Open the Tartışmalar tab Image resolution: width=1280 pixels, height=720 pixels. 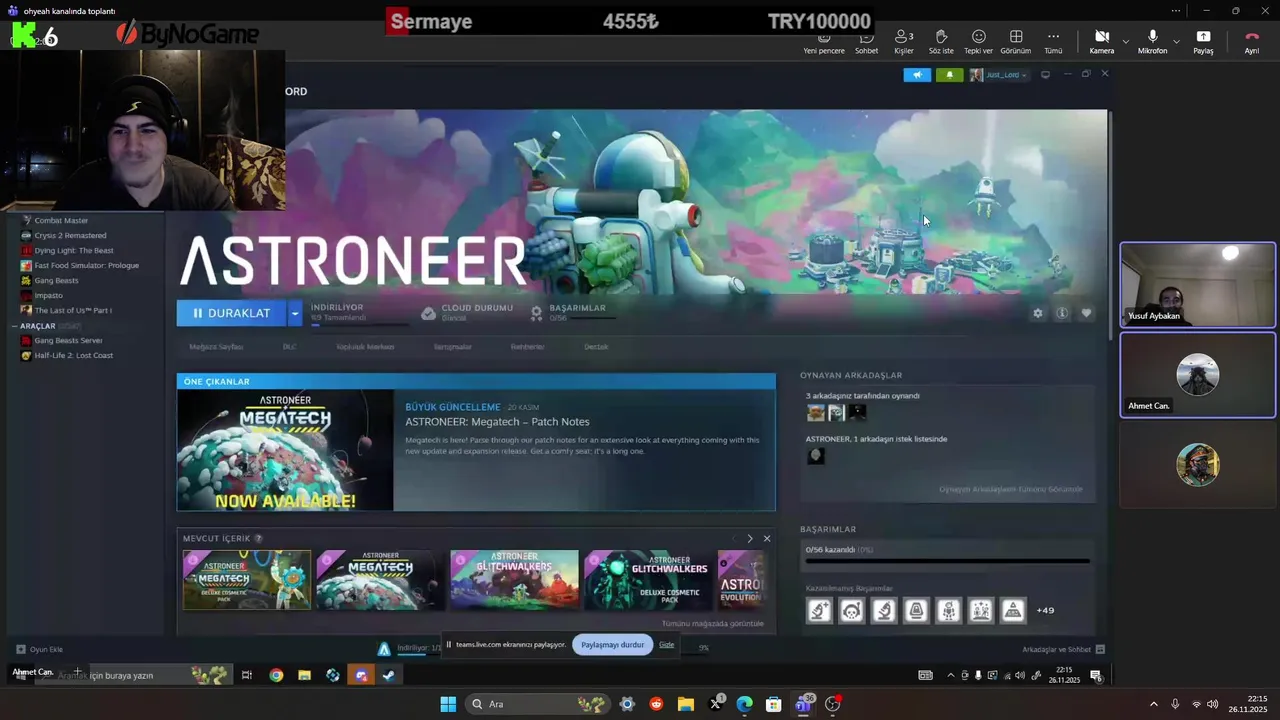452,347
